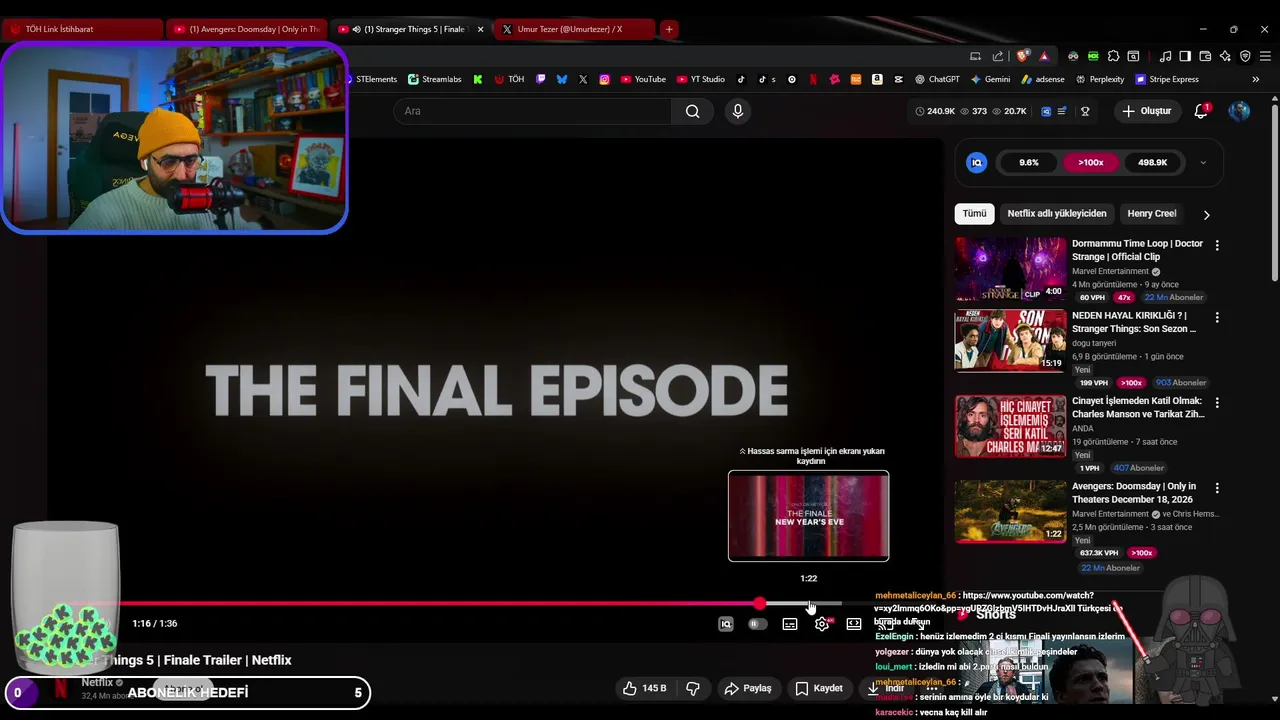Open options menu for Cinayet İşlemeden Katil Olmak video
Image resolution: width=1280 pixels, height=720 pixels.
(1217, 402)
